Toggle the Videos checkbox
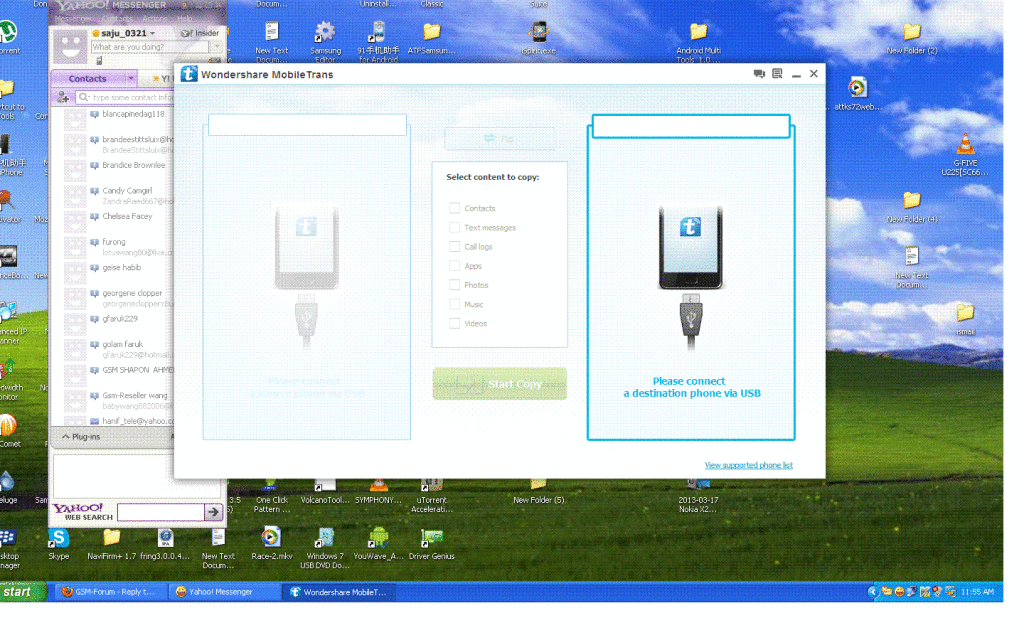This screenshot has height=640, width=1024. pos(455,323)
